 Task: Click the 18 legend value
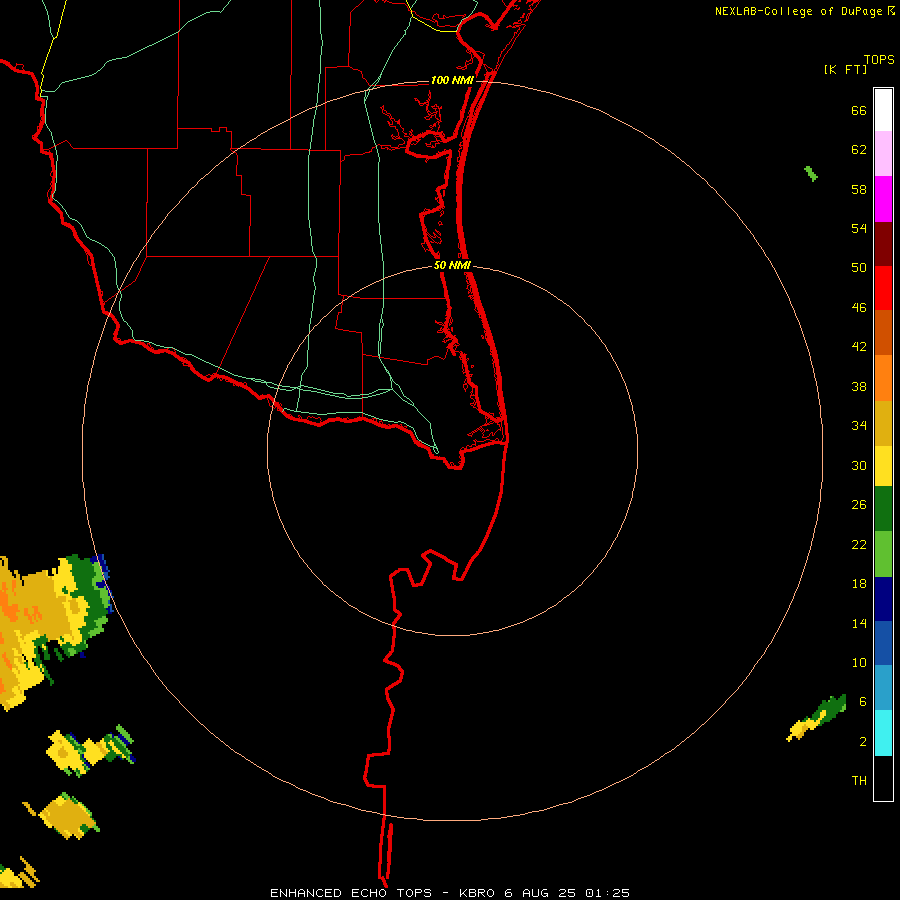(x=859, y=584)
